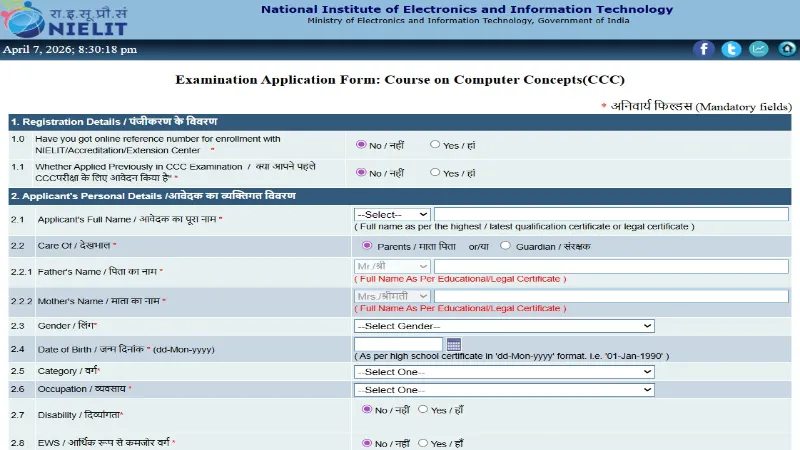The width and height of the screenshot is (800, 450).
Task: Click the National Institute of Electronics heading
Action: click(467, 9)
